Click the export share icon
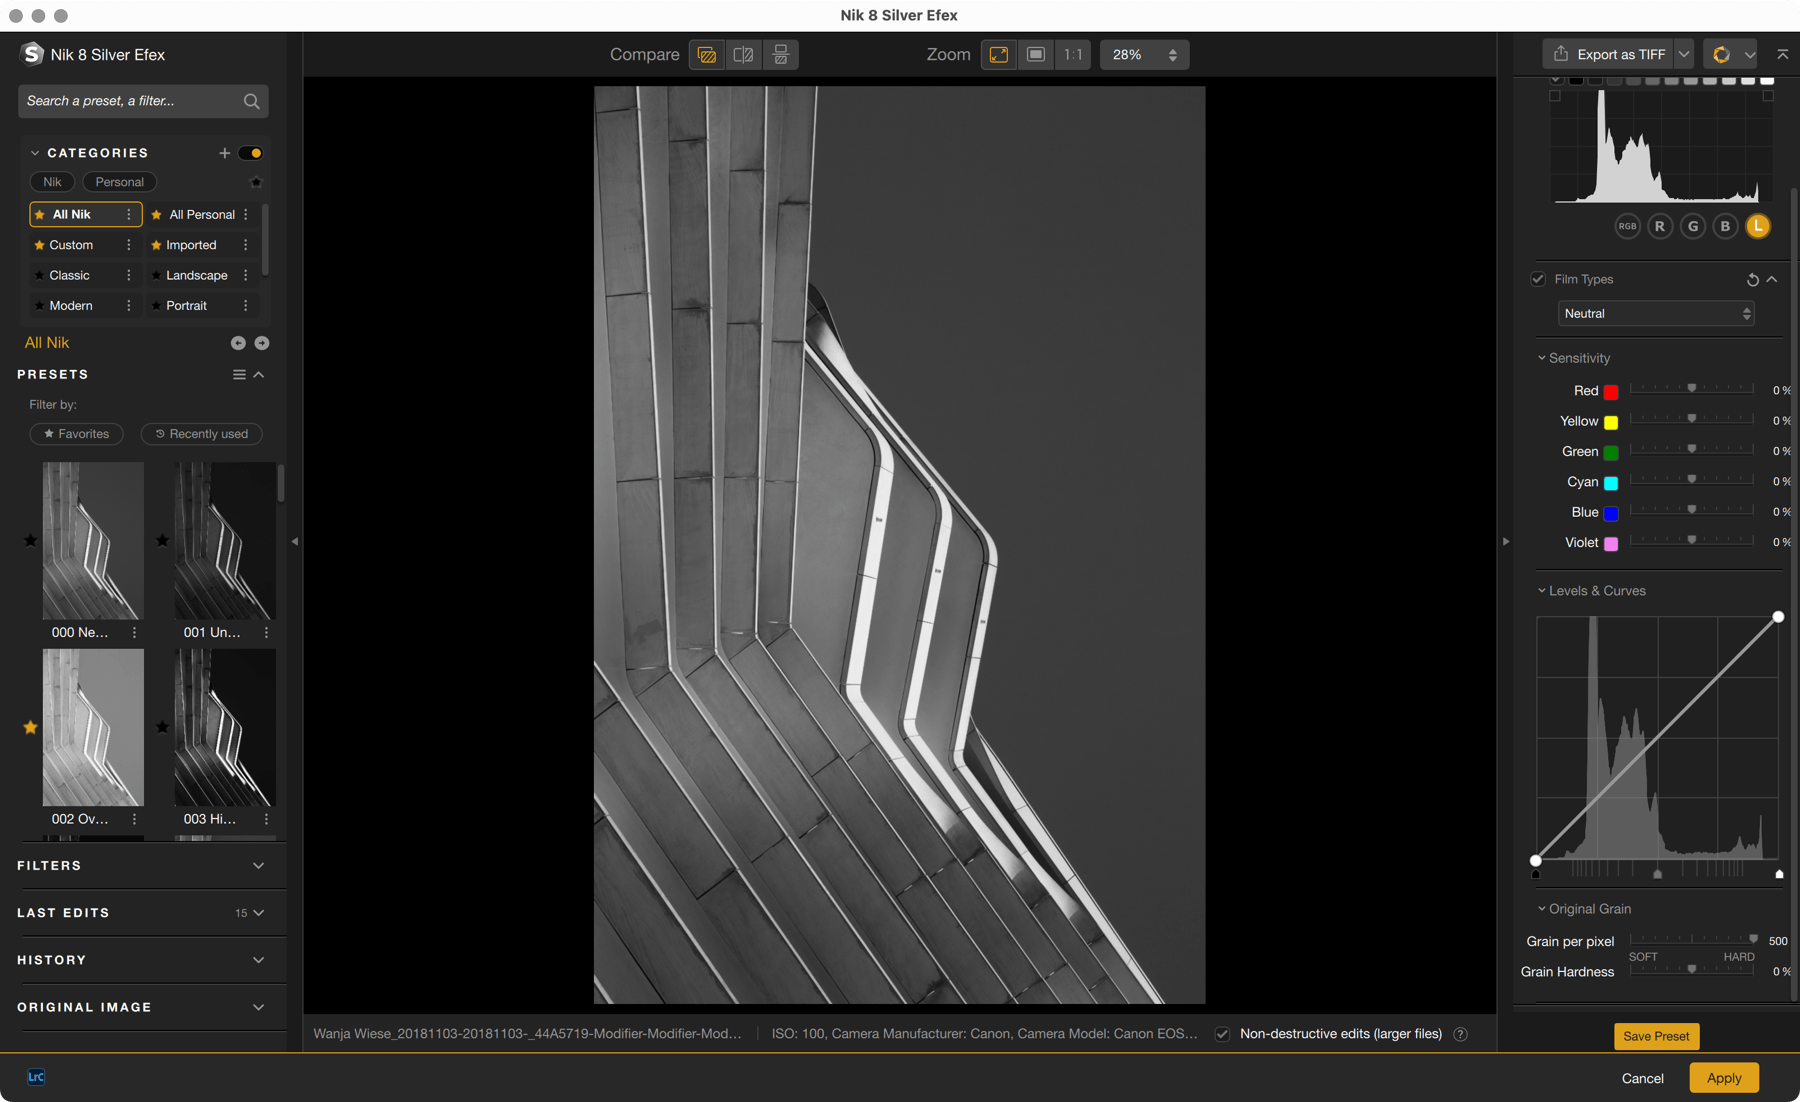This screenshot has width=1800, height=1102. (1561, 54)
